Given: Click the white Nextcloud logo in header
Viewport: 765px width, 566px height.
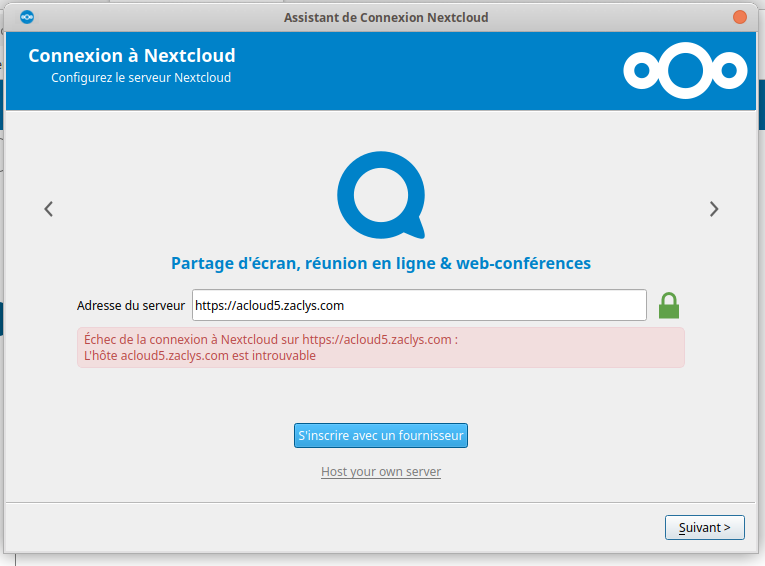Looking at the screenshot, I should pyautogui.click(x=685, y=70).
